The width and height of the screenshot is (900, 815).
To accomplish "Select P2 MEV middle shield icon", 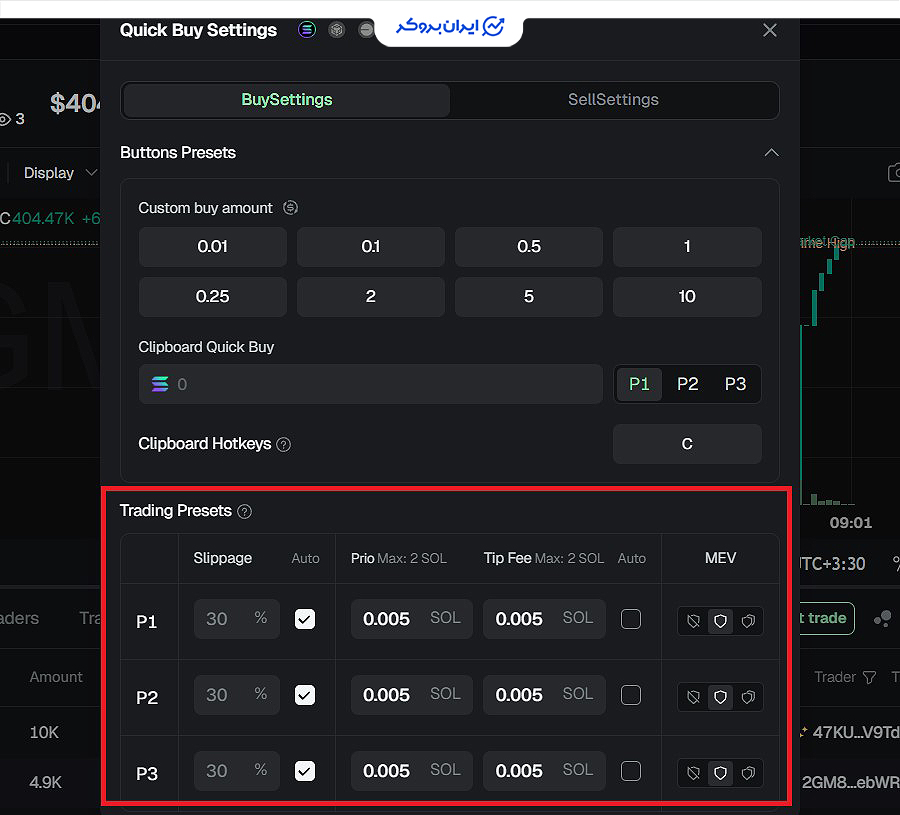I will click(x=720, y=697).
